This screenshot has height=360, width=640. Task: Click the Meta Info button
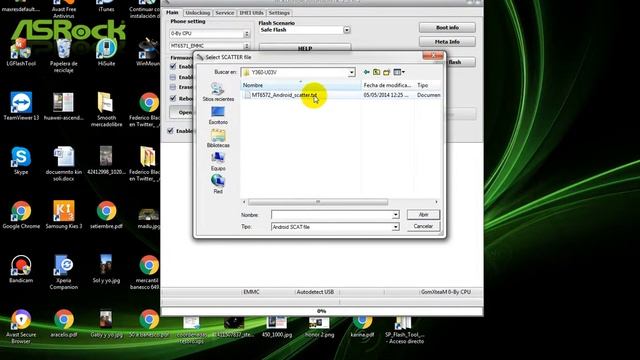(447, 42)
